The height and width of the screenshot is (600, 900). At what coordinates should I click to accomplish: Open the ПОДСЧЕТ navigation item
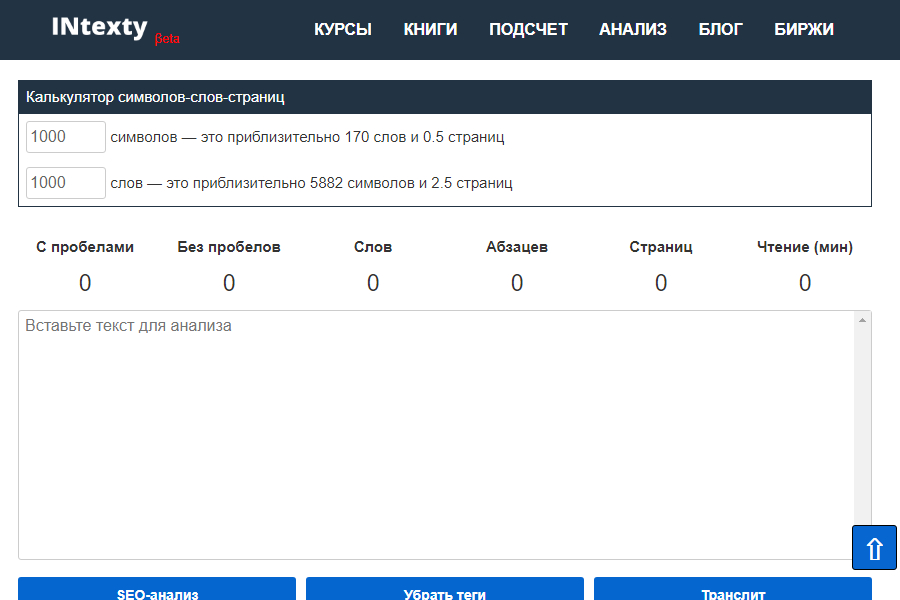click(528, 30)
